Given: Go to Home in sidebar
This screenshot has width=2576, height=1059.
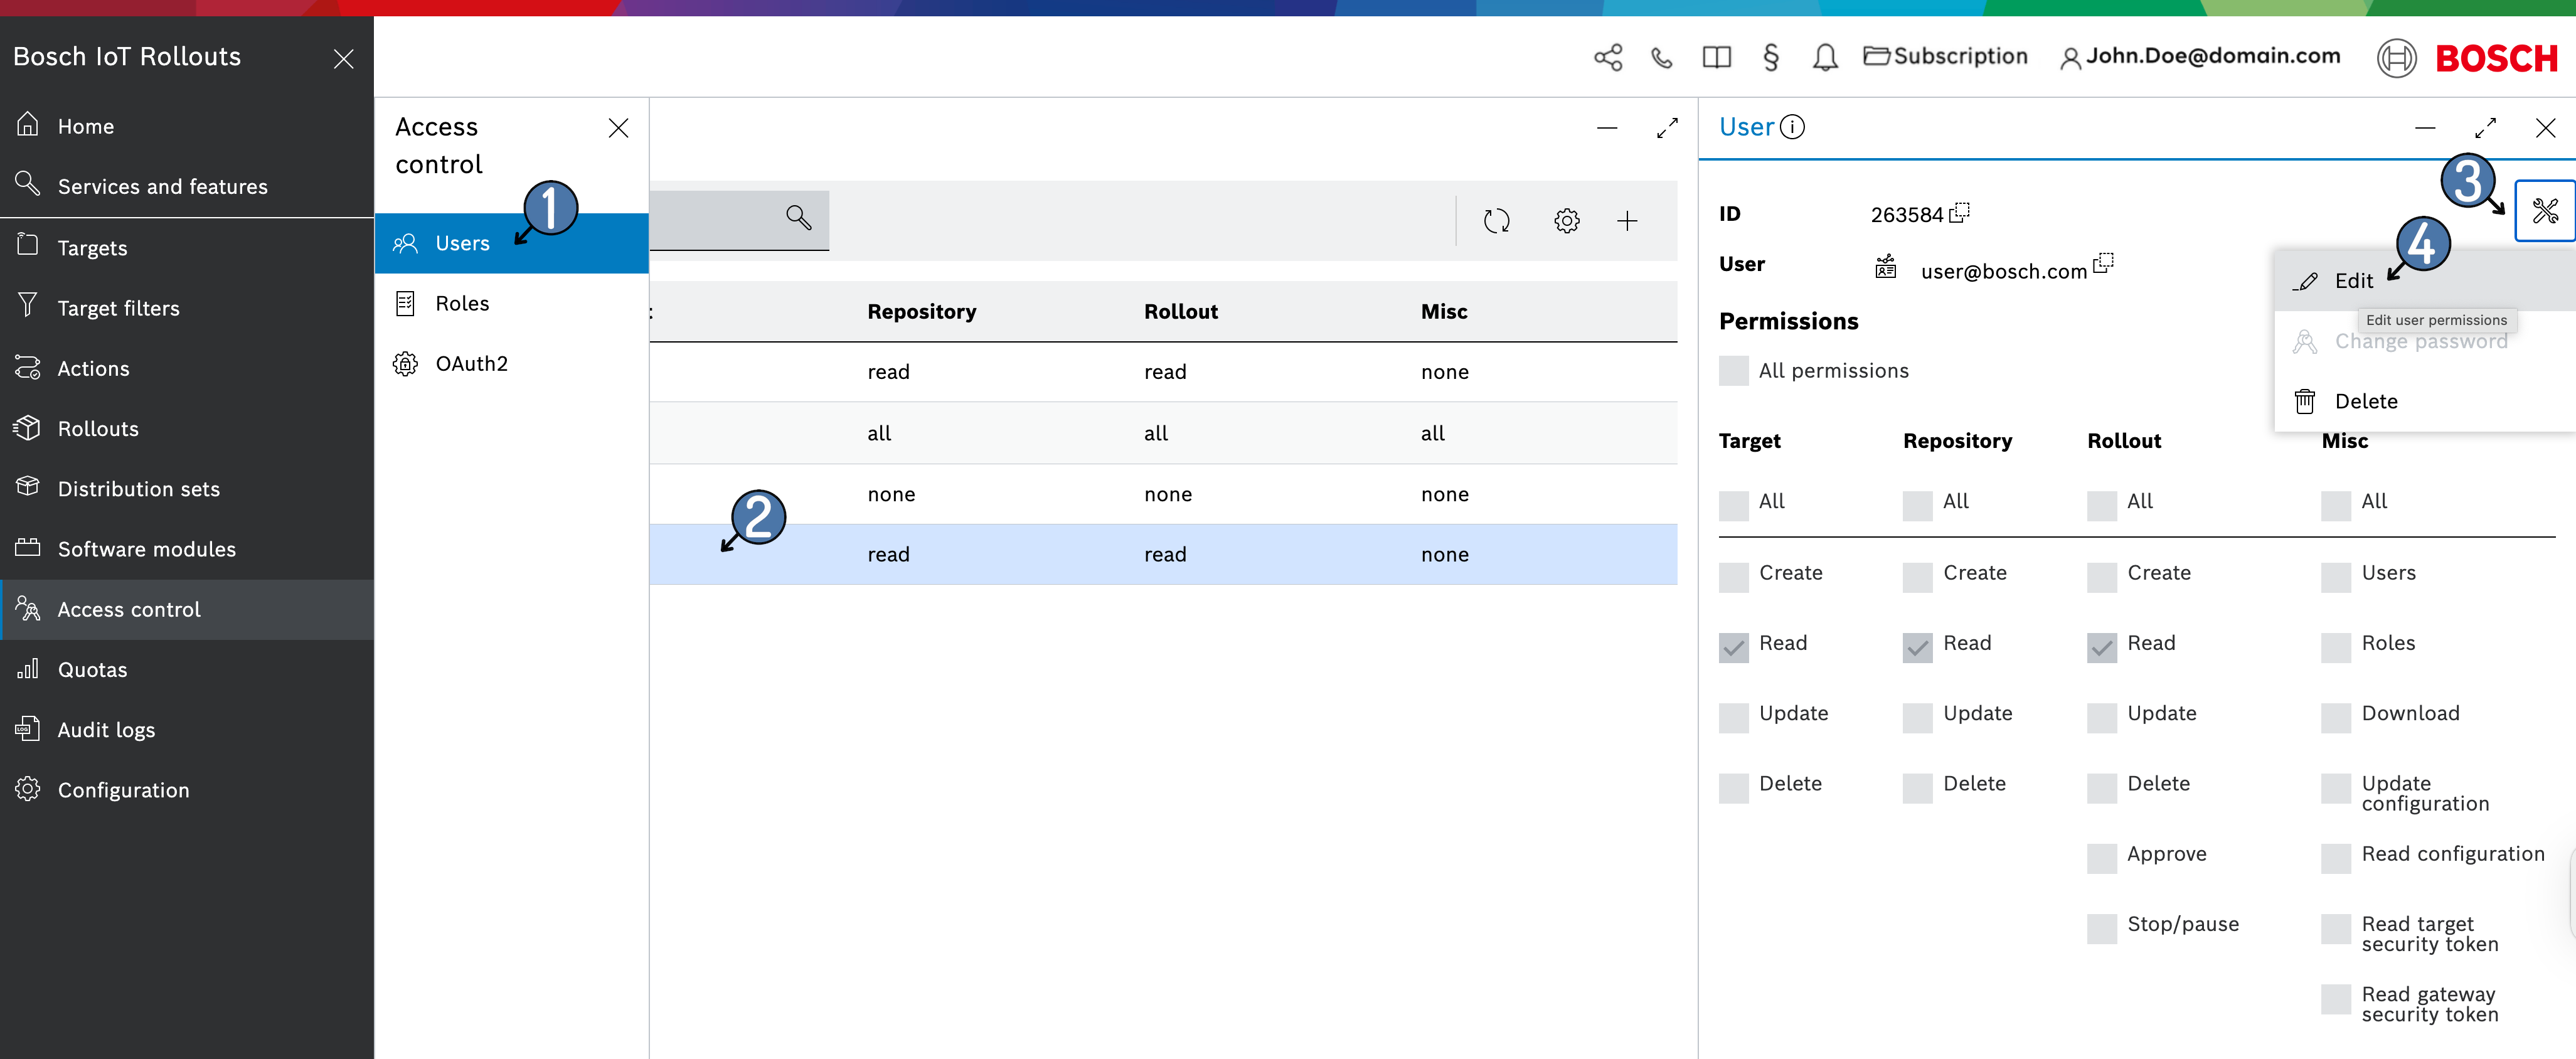Looking at the screenshot, I should 187,126.
